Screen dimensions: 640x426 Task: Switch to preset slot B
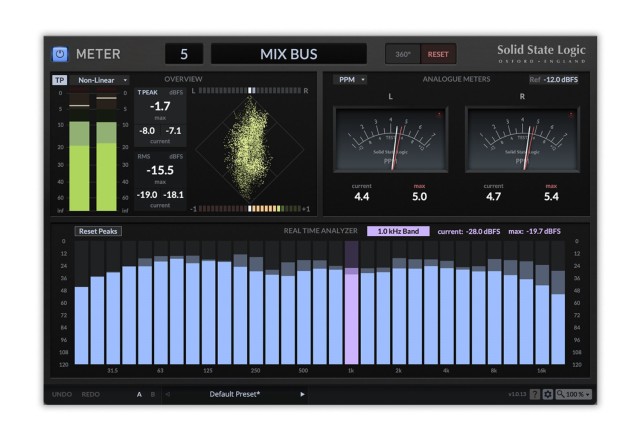click(152, 394)
